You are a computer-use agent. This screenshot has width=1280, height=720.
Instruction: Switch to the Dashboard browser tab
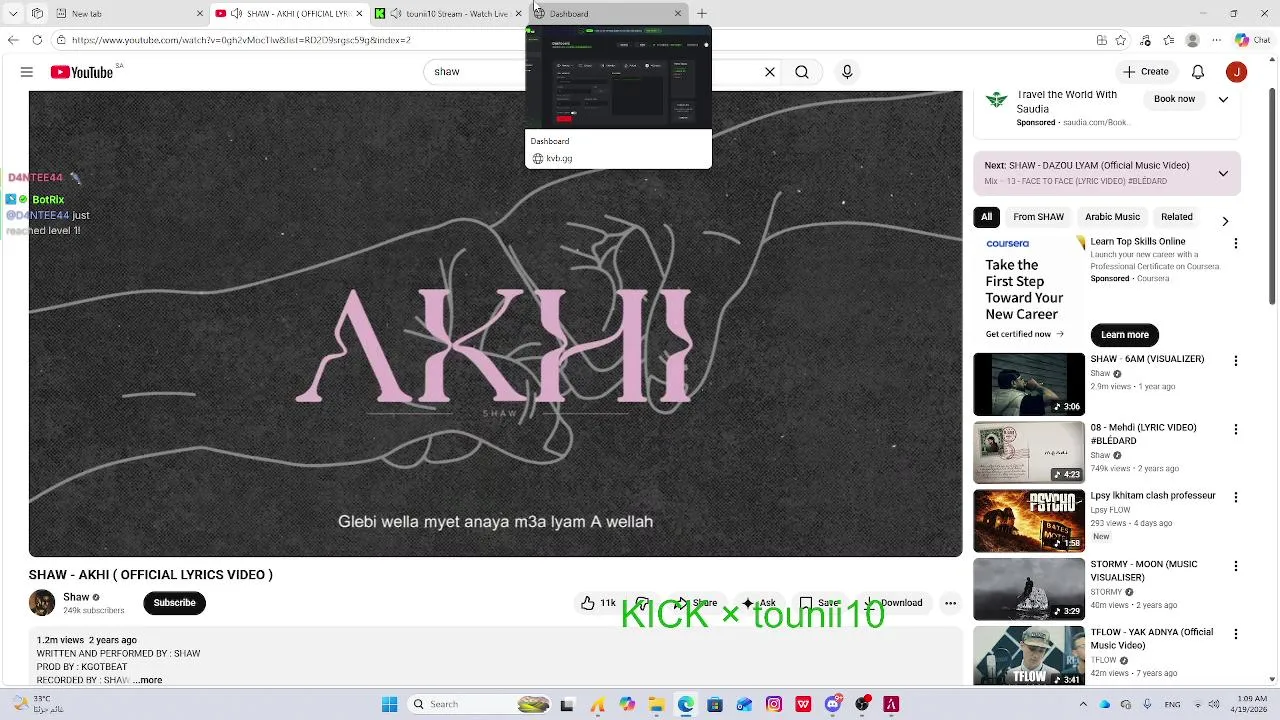coord(607,13)
